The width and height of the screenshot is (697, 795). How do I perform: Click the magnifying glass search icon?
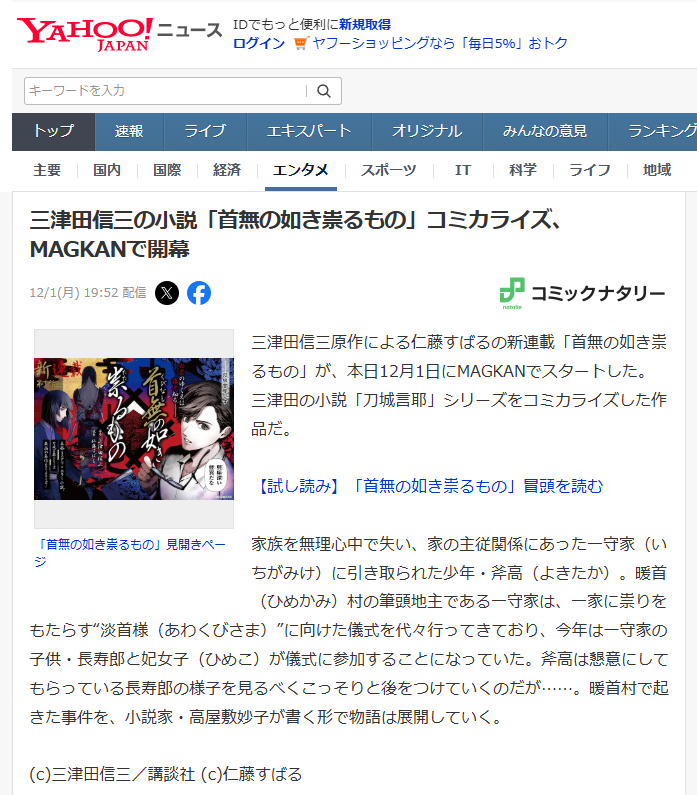click(x=324, y=91)
